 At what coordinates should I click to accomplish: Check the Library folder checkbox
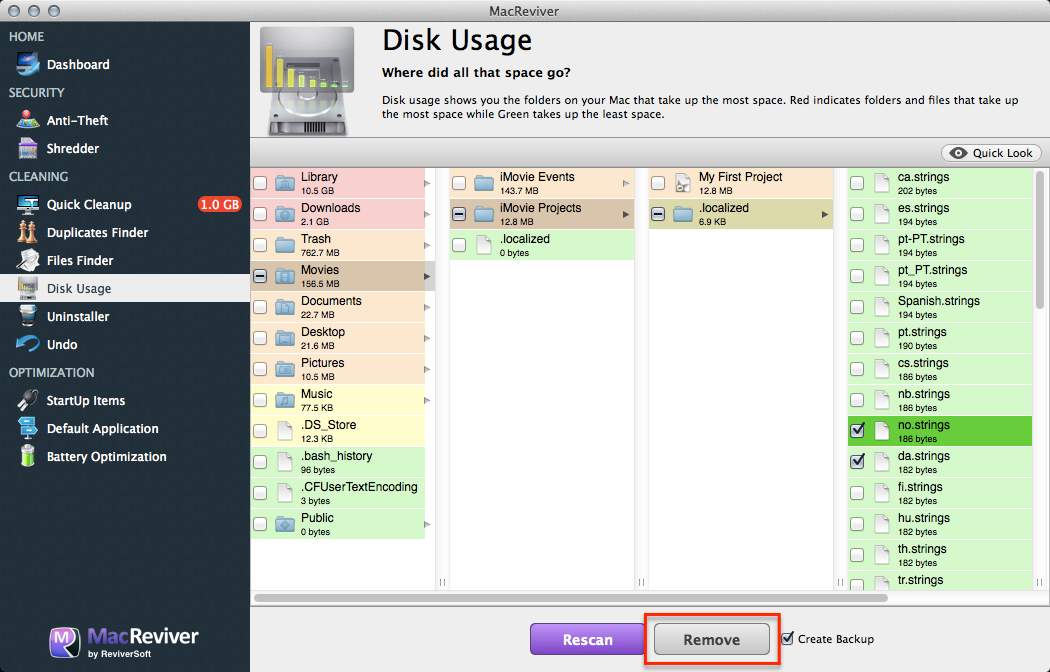coord(260,183)
